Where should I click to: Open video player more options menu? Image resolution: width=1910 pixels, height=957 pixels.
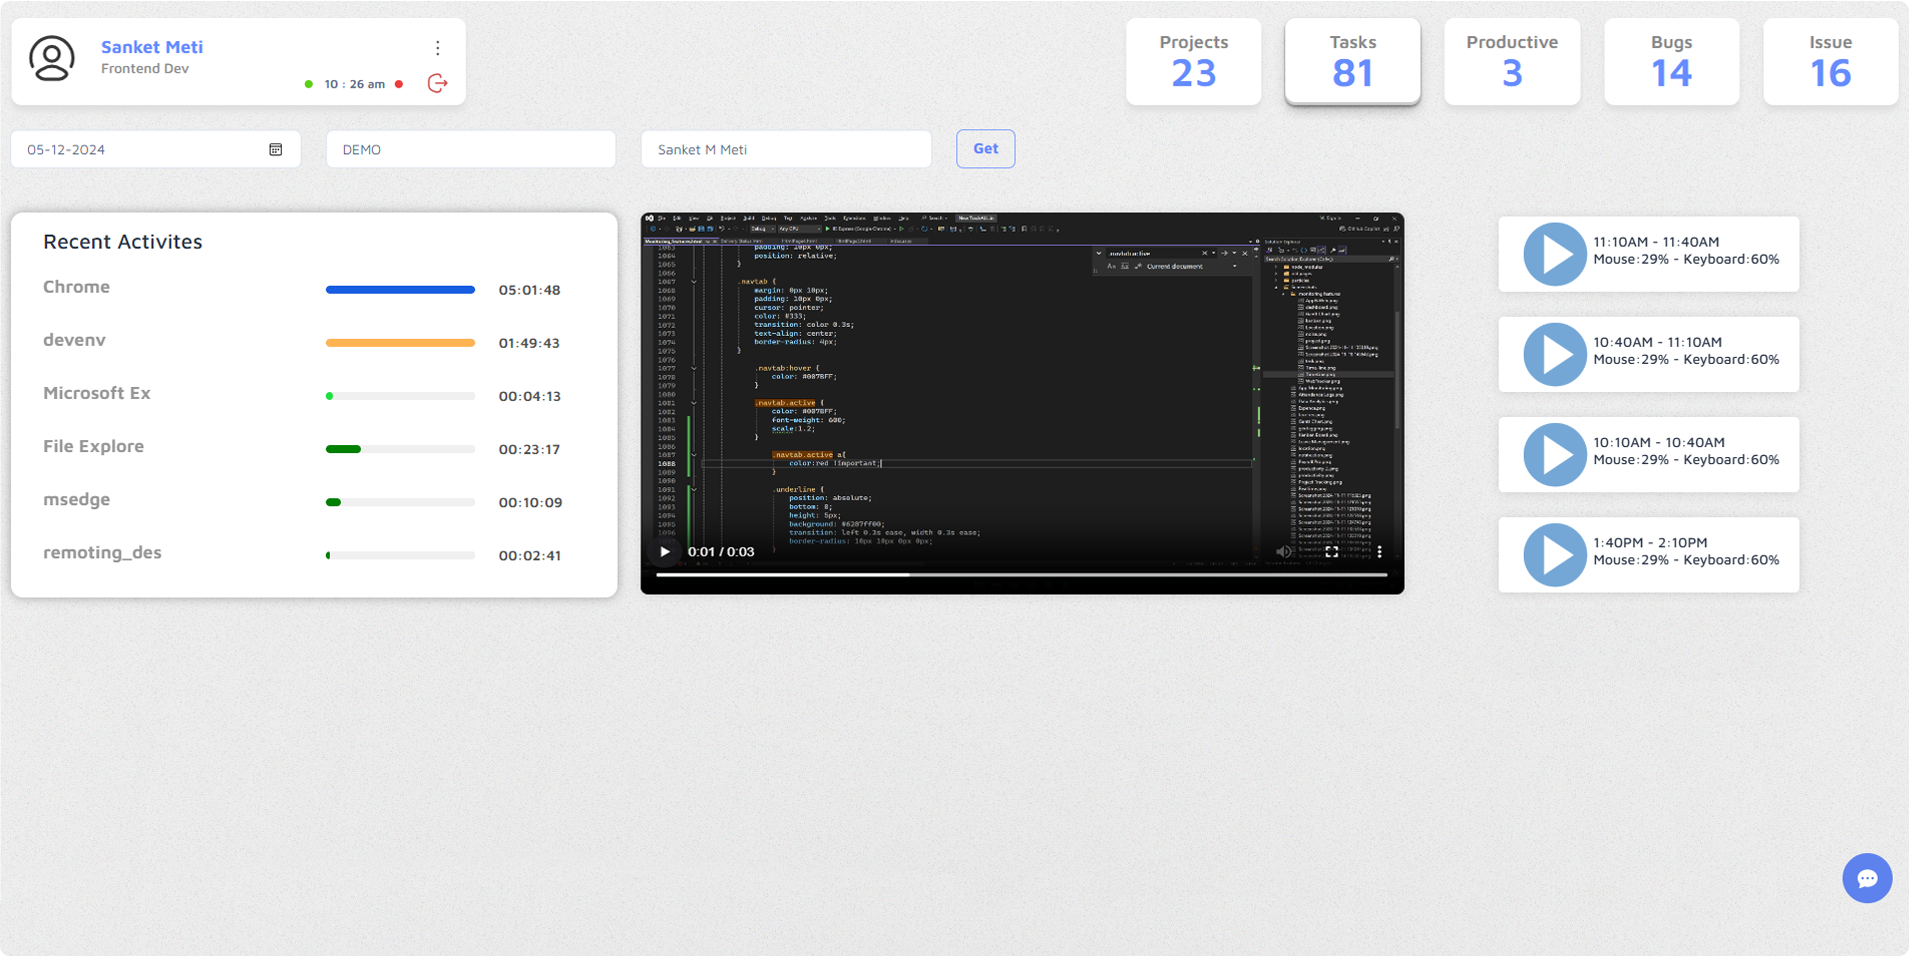pyautogui.click(x=1380, y=551)
